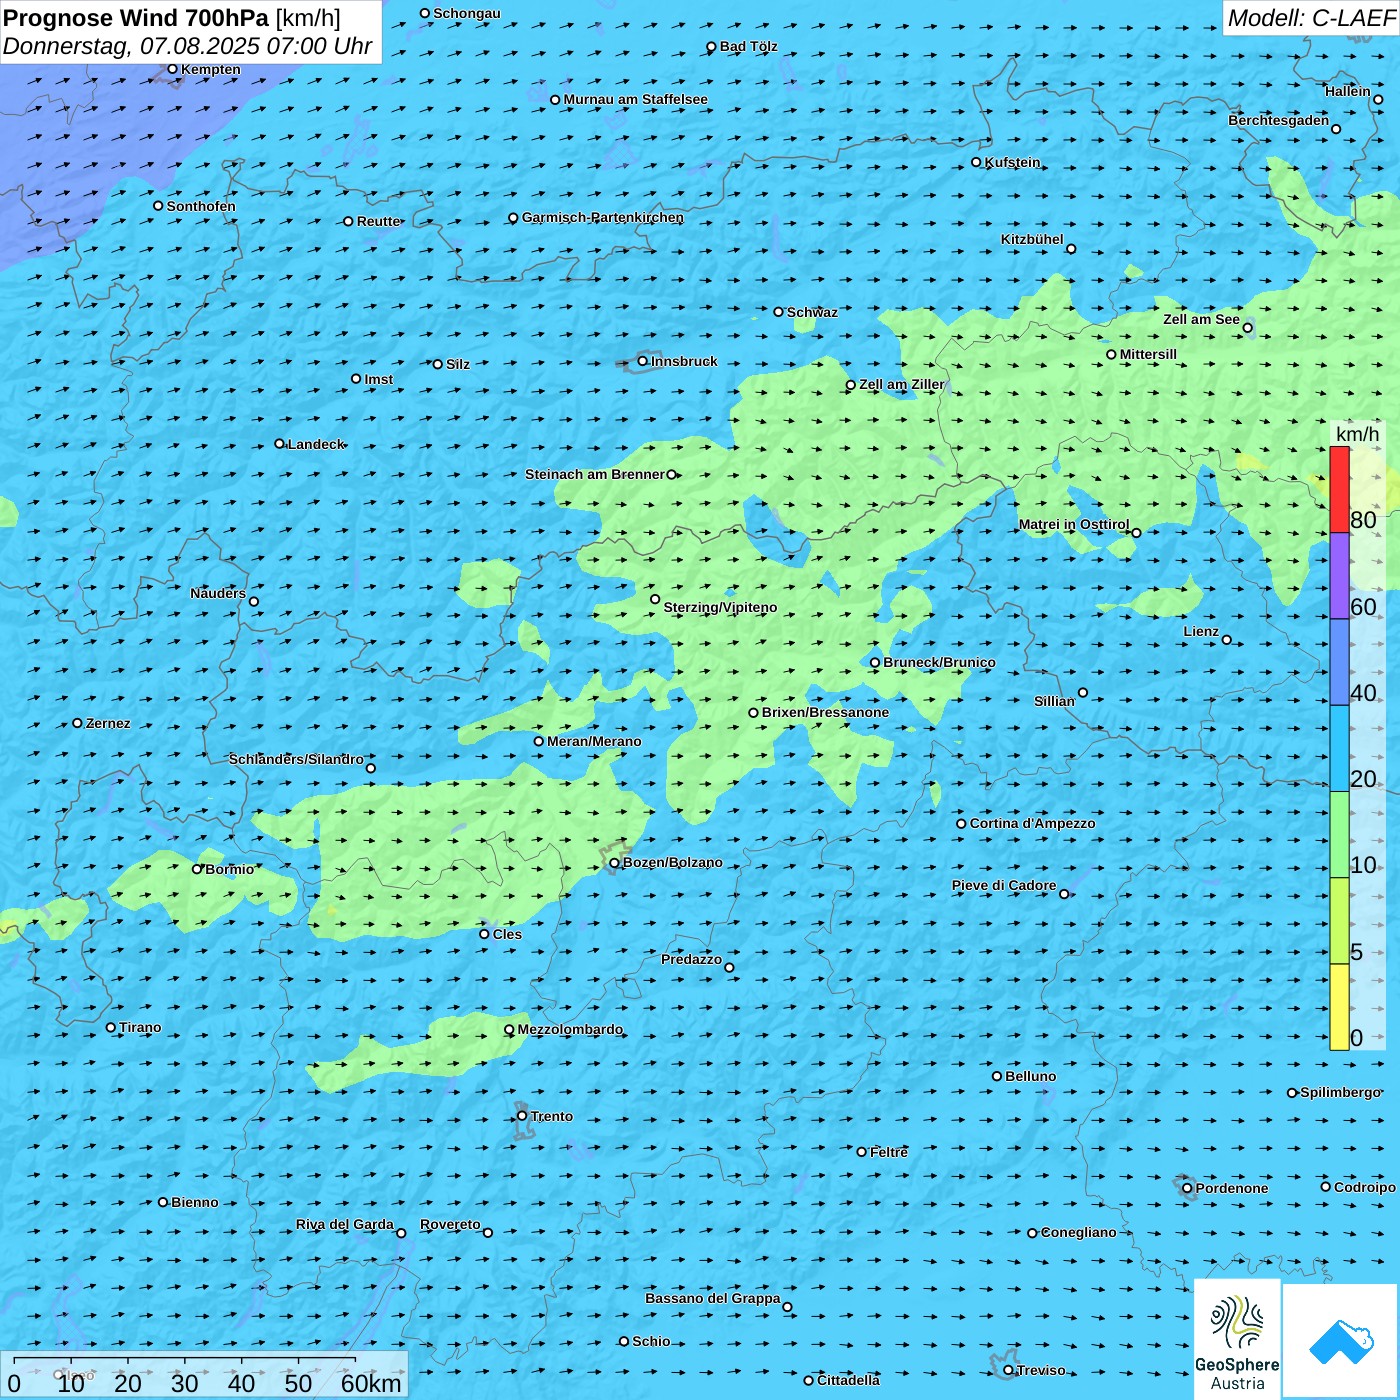Click the 'Modell: C-LAEF' label
The height and width of the screenshot is (1400, 1400).
point(1310,18)
